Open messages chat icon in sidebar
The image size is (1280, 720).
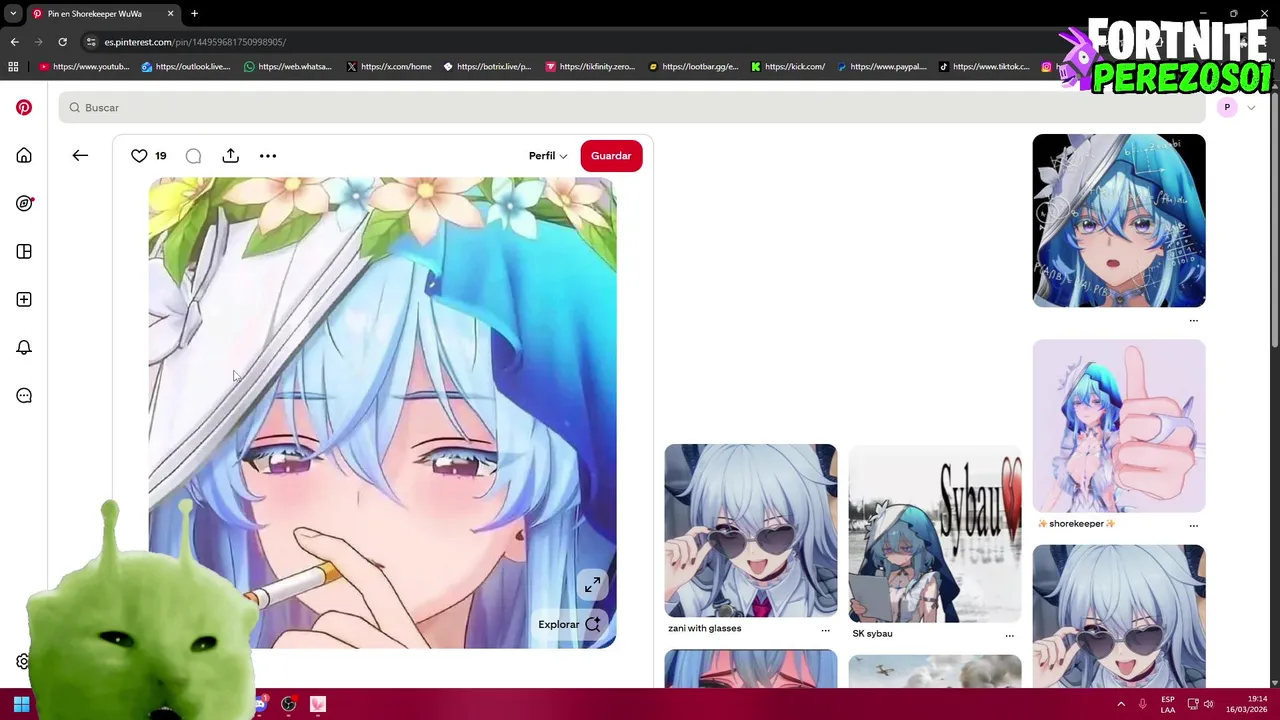[x=24, y=395]
